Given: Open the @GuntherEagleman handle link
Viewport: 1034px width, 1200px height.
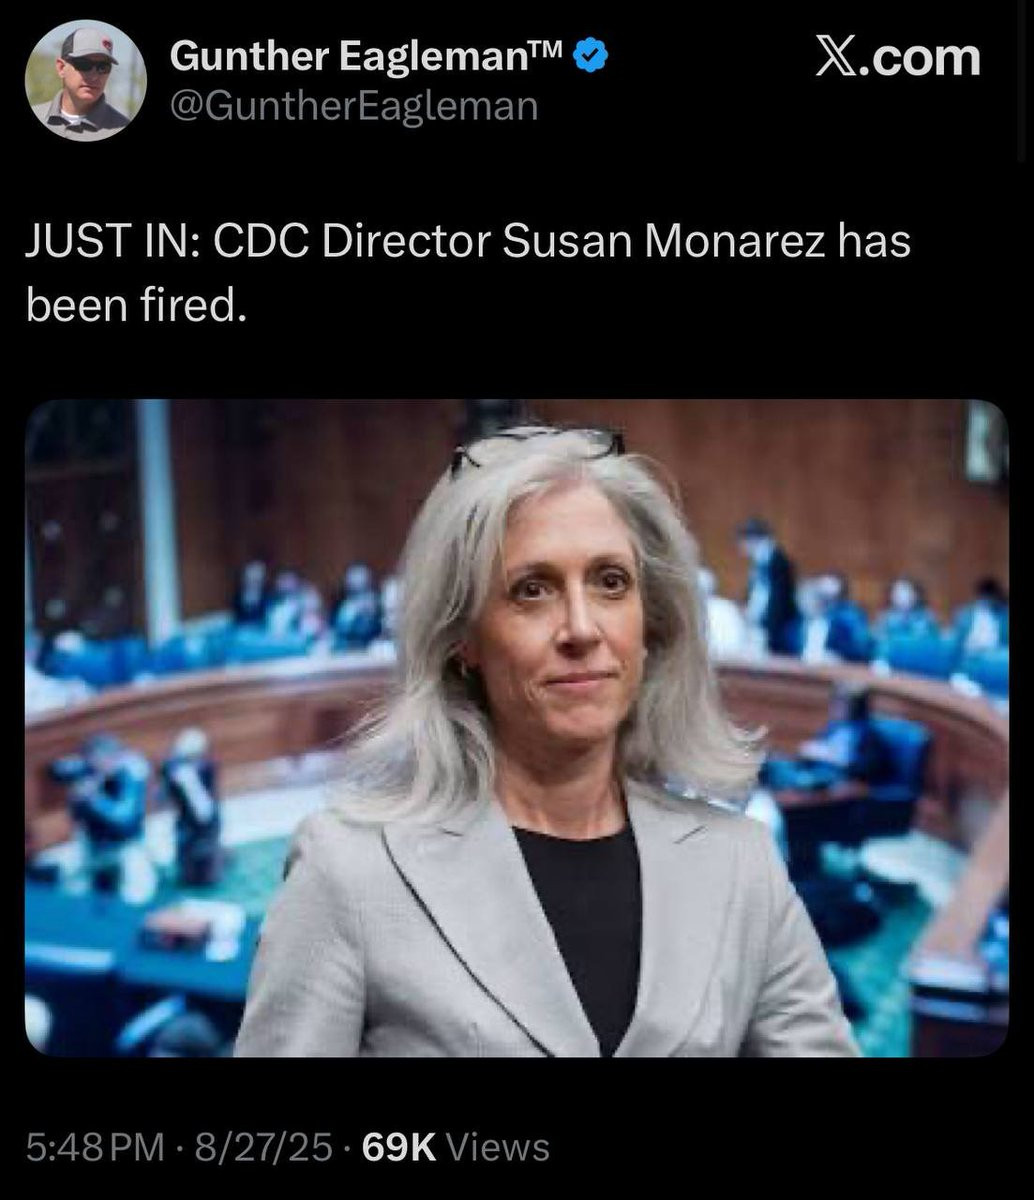Looking at the screenshot, I should (354, 105).
